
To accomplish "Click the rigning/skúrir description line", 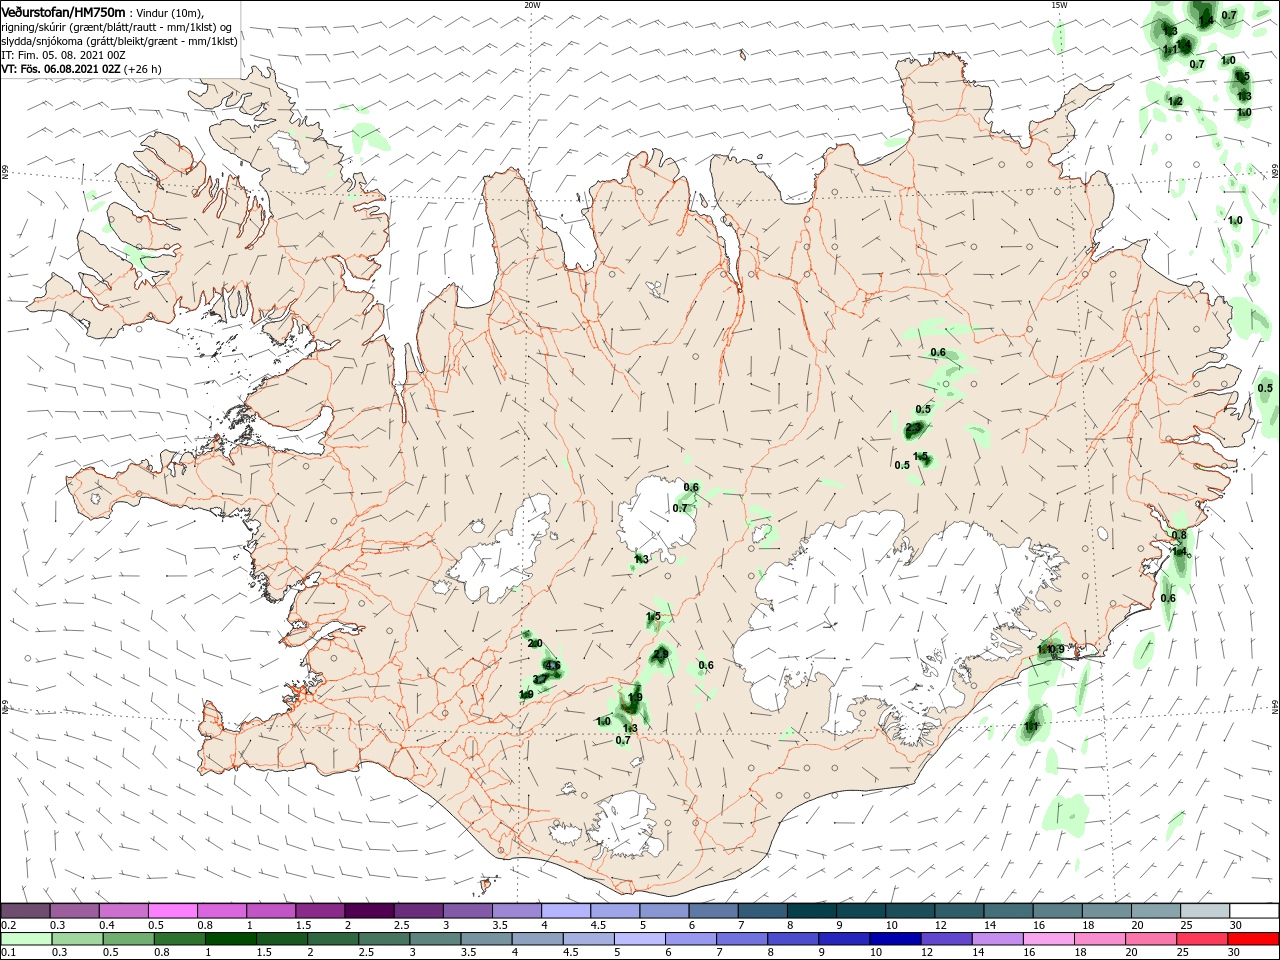I will (116, 27).
